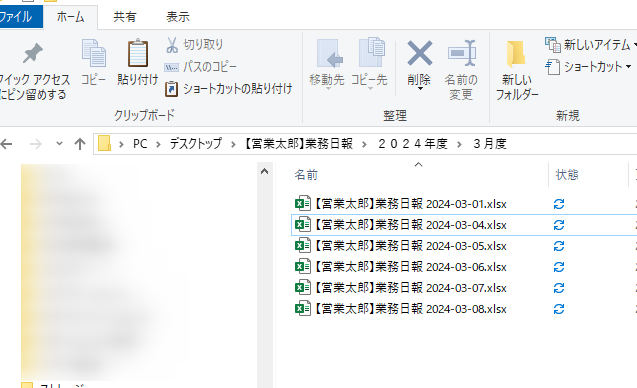Go back with the left arrow
This screenshot has width=637, height=388.
tap(6, 143)
